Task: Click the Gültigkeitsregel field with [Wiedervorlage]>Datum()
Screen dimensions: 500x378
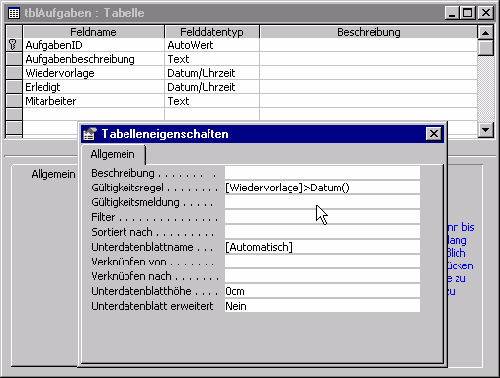Action: click(x=322, y=188)
